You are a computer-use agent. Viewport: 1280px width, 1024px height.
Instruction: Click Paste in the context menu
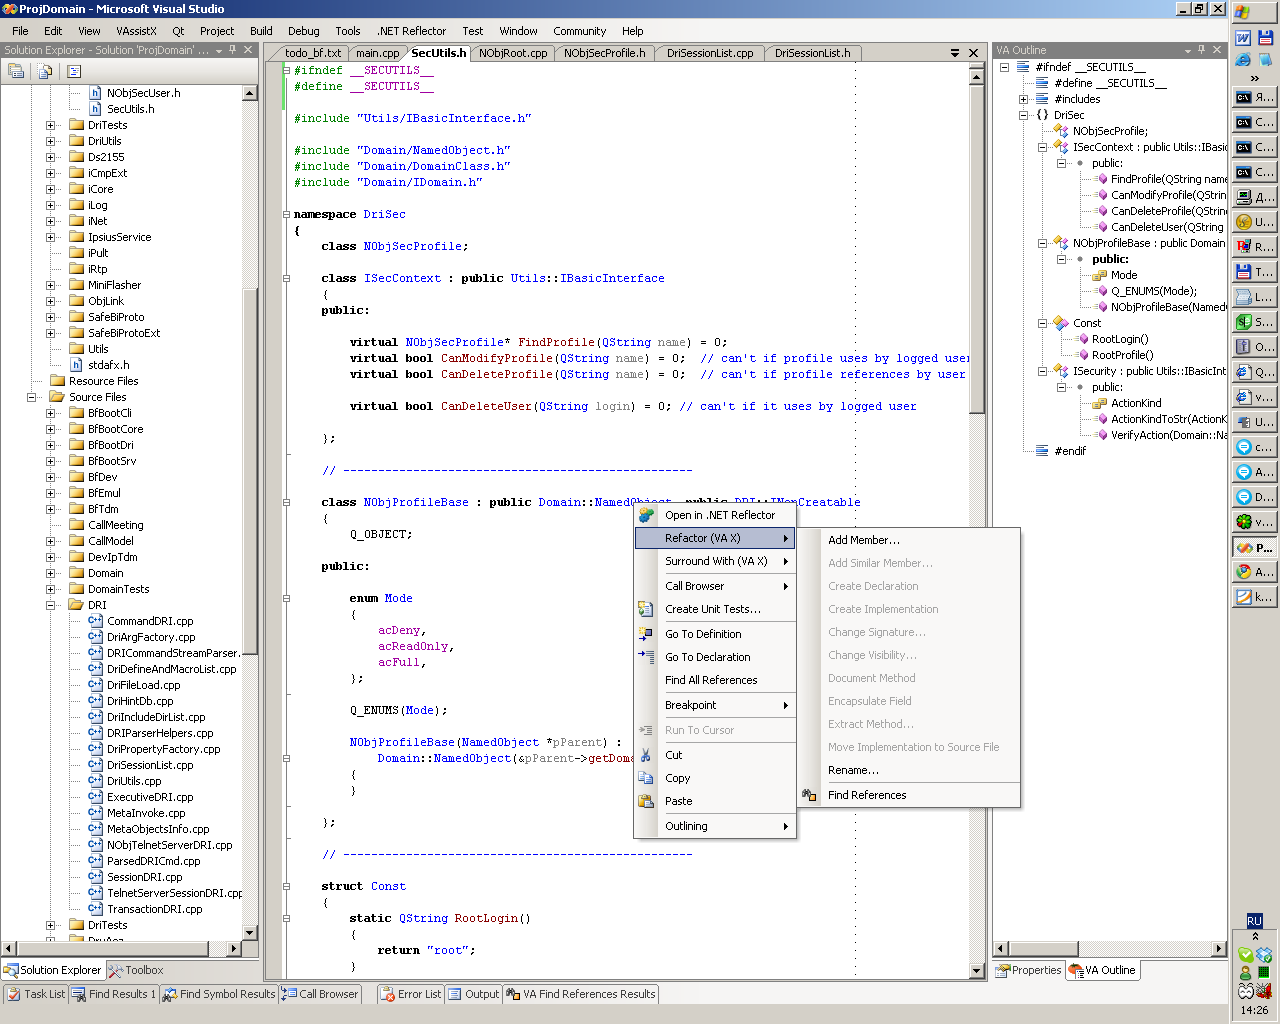click(x=679, y=801)
